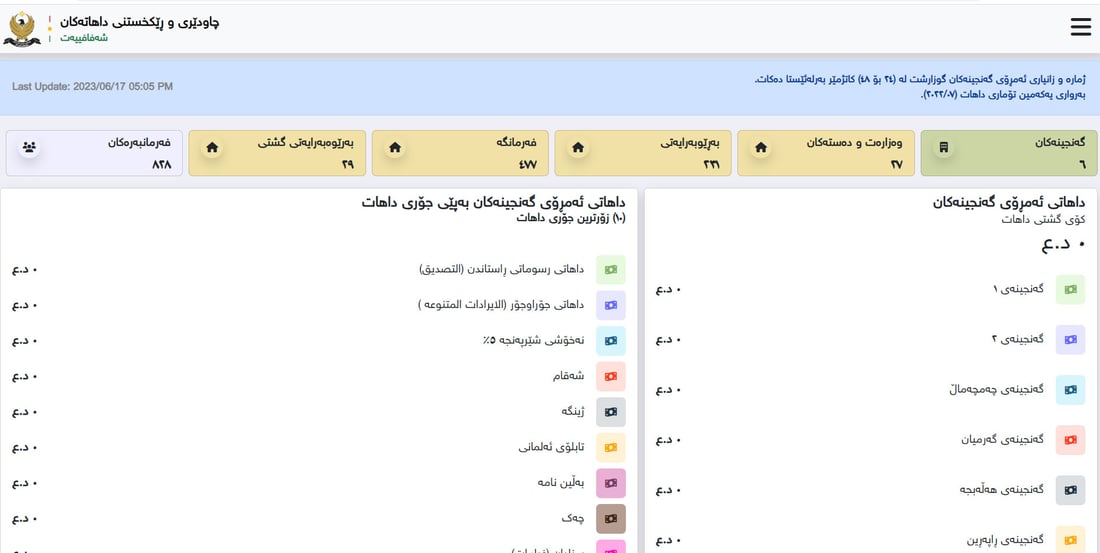The height and width of the screenshot is (553, 1100).
Task: Click the شەفافیەت subtitle
Action: pos(83,38)
